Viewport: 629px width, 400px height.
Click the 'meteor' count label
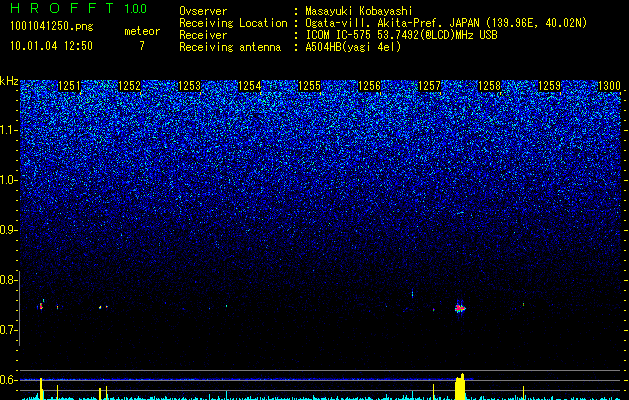142,31
